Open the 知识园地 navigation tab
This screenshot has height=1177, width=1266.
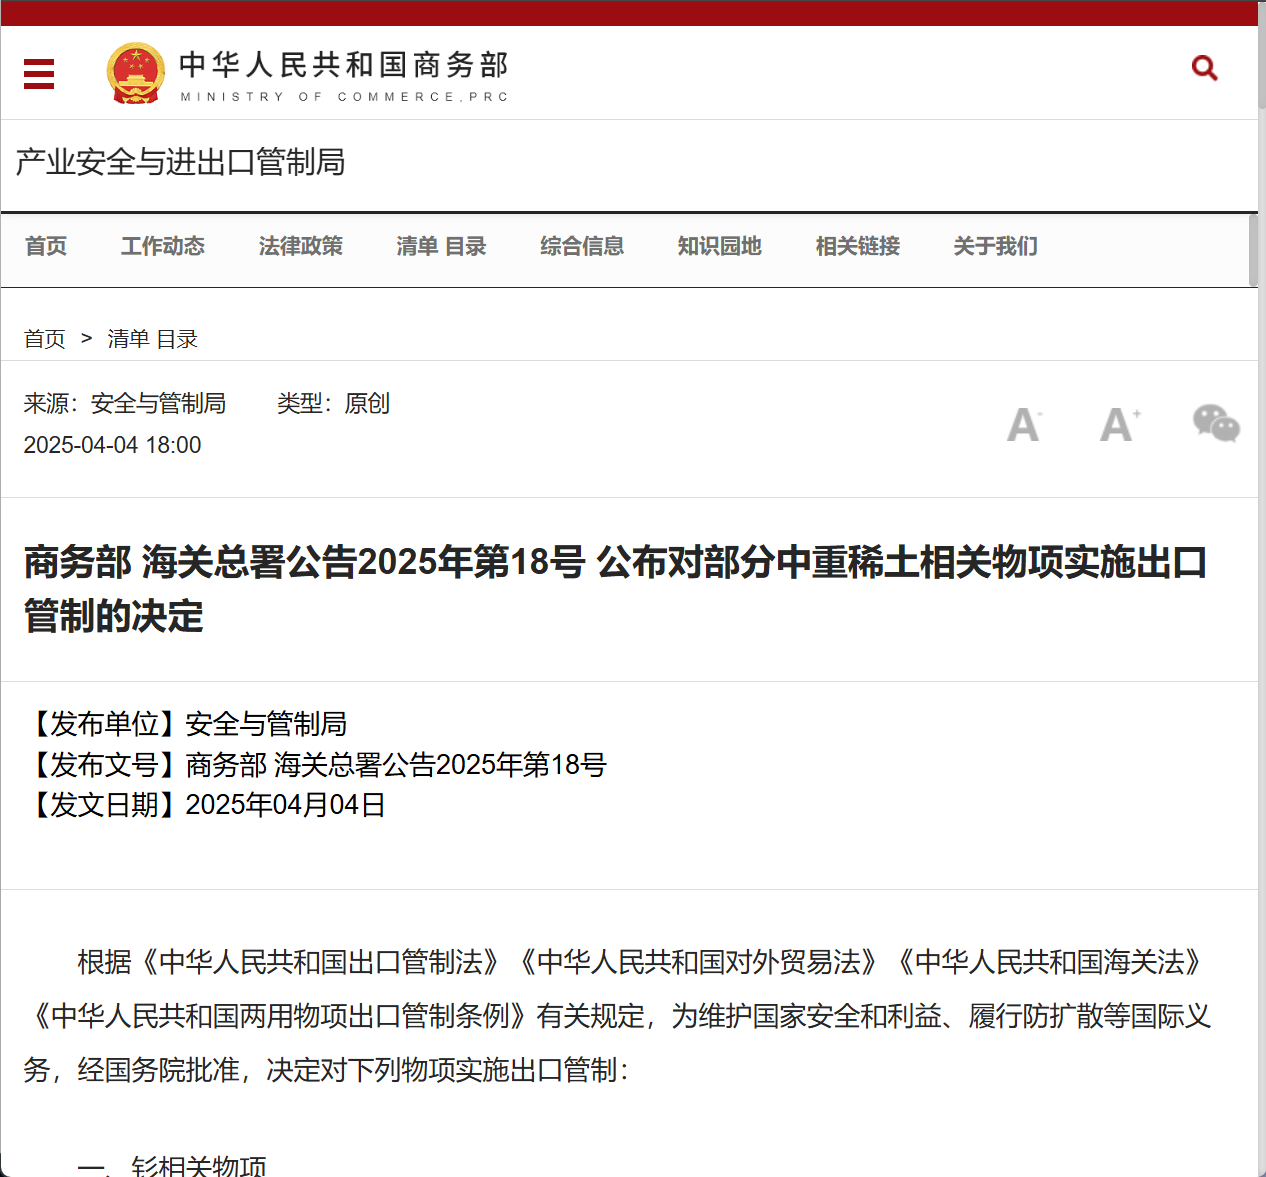(720, 246)
